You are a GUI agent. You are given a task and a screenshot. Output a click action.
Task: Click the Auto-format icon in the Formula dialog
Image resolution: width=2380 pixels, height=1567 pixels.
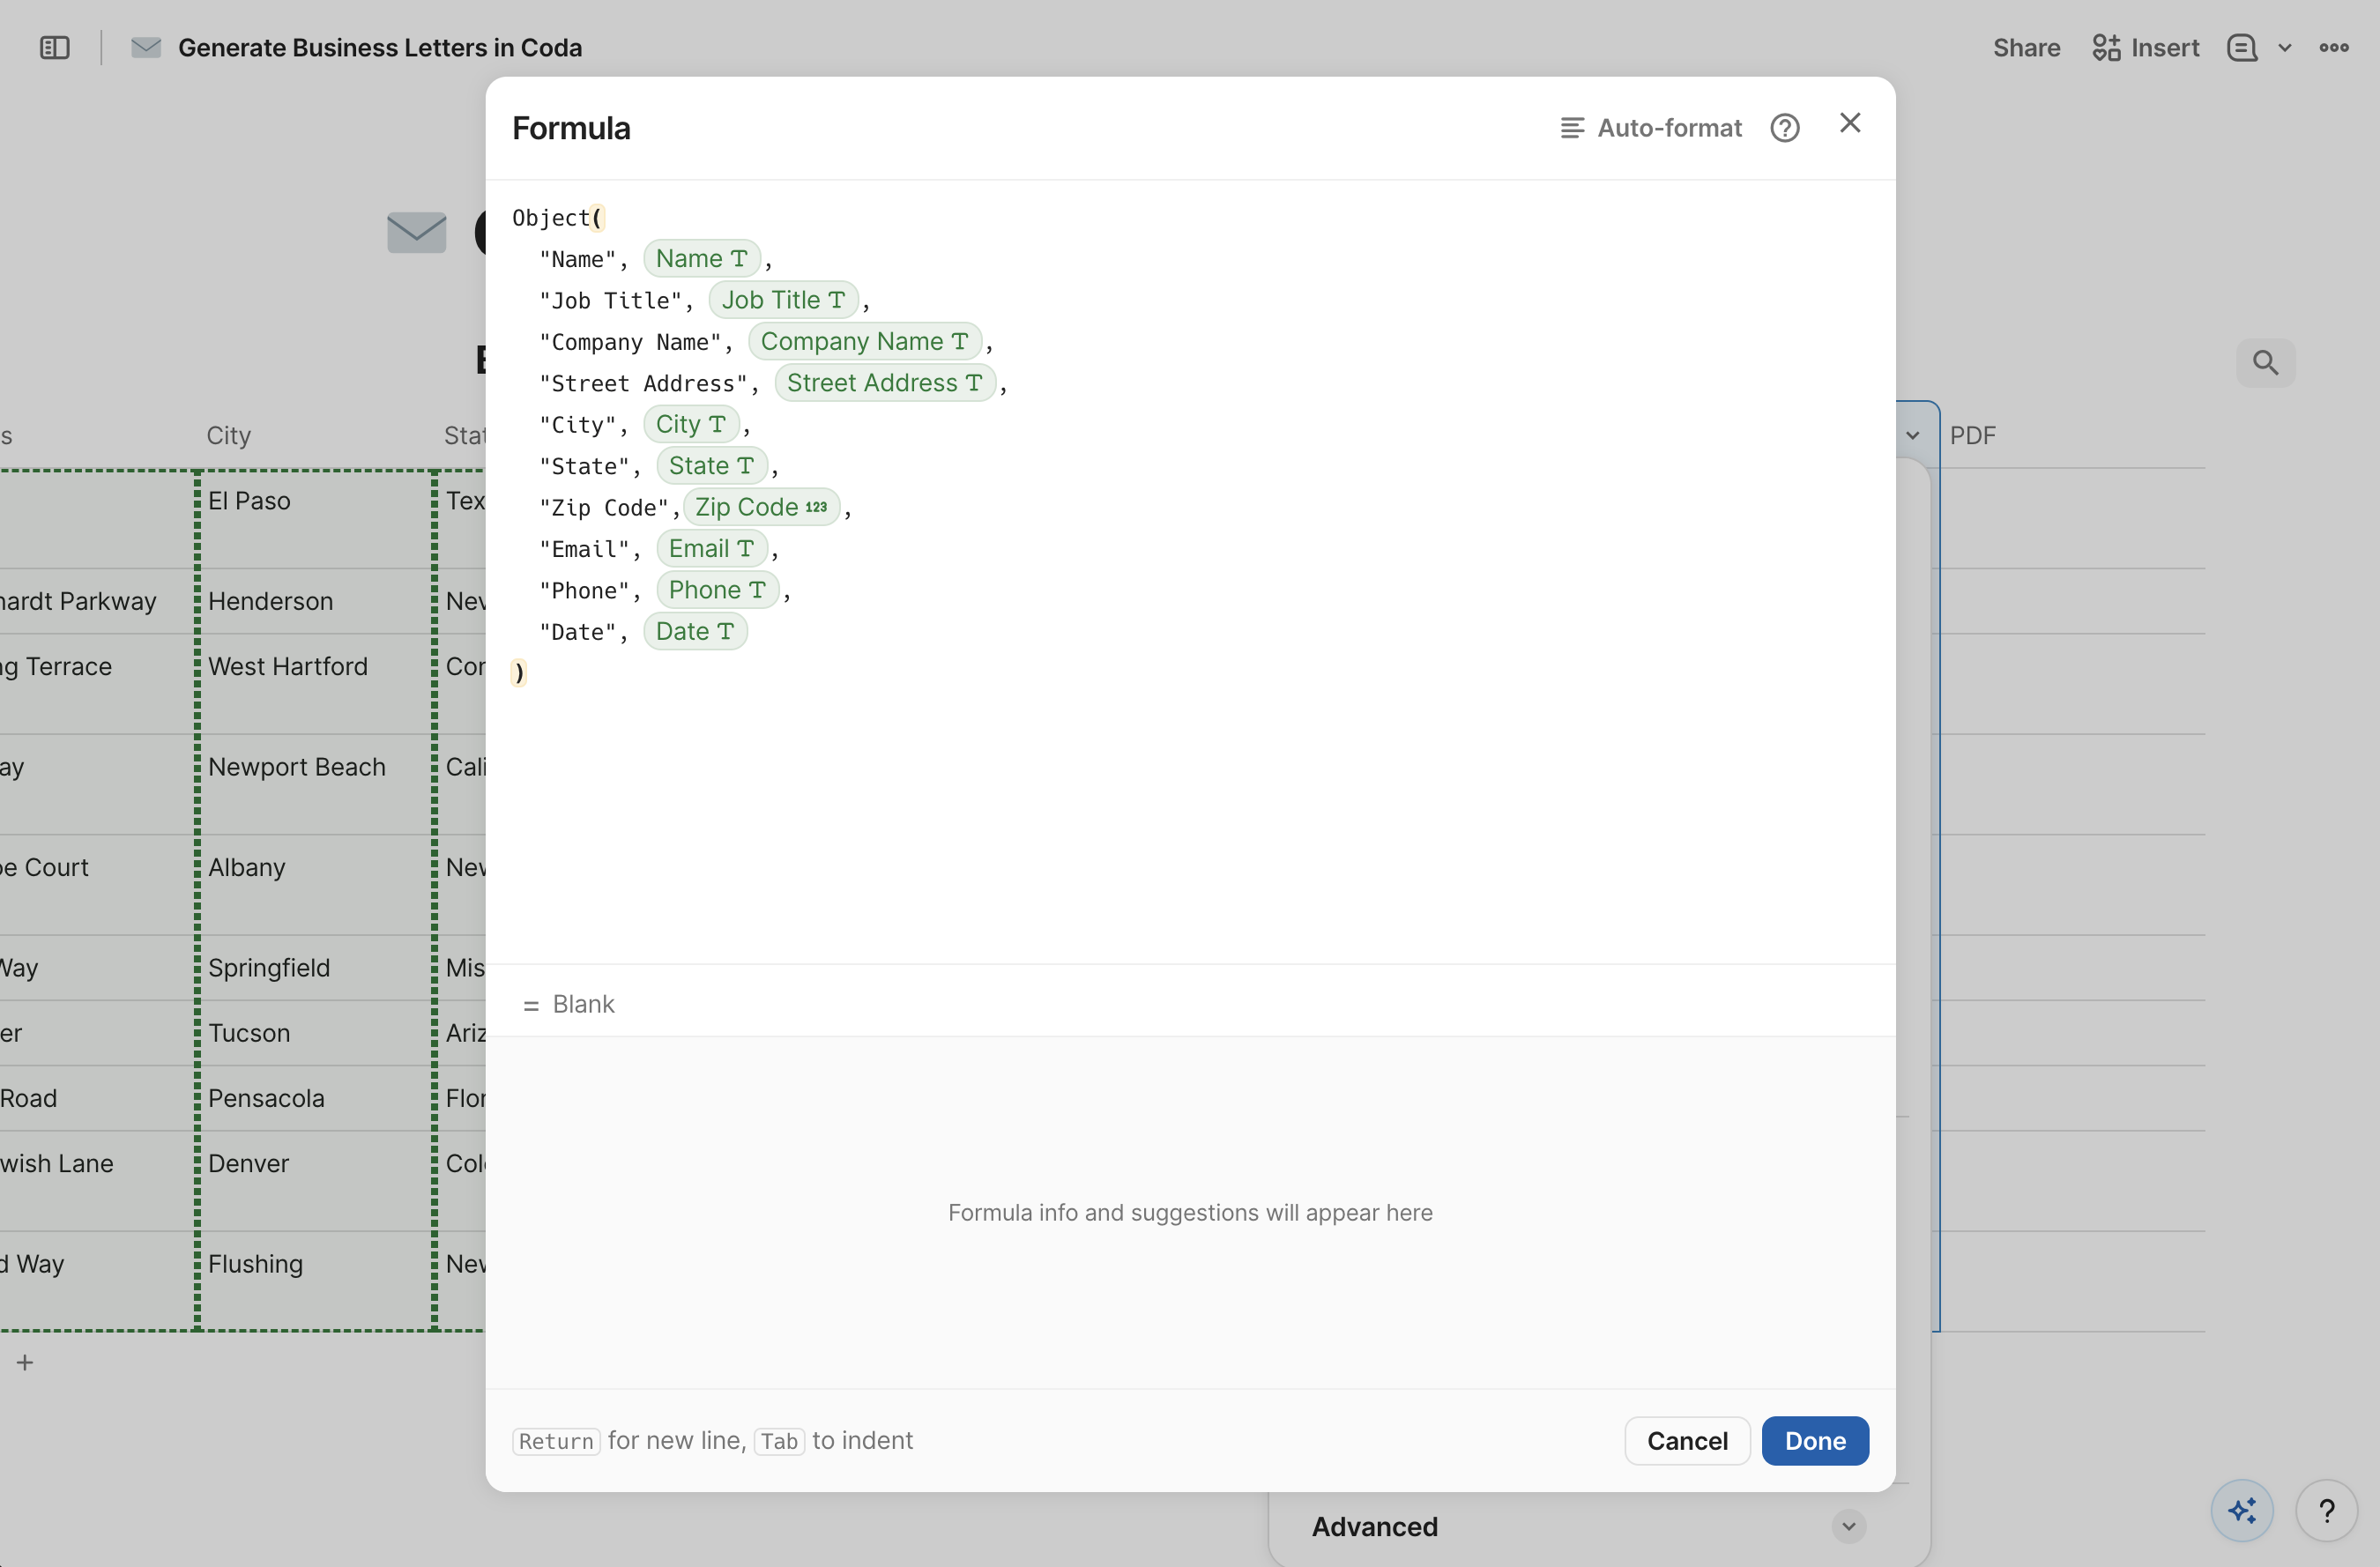point(1573,127)
